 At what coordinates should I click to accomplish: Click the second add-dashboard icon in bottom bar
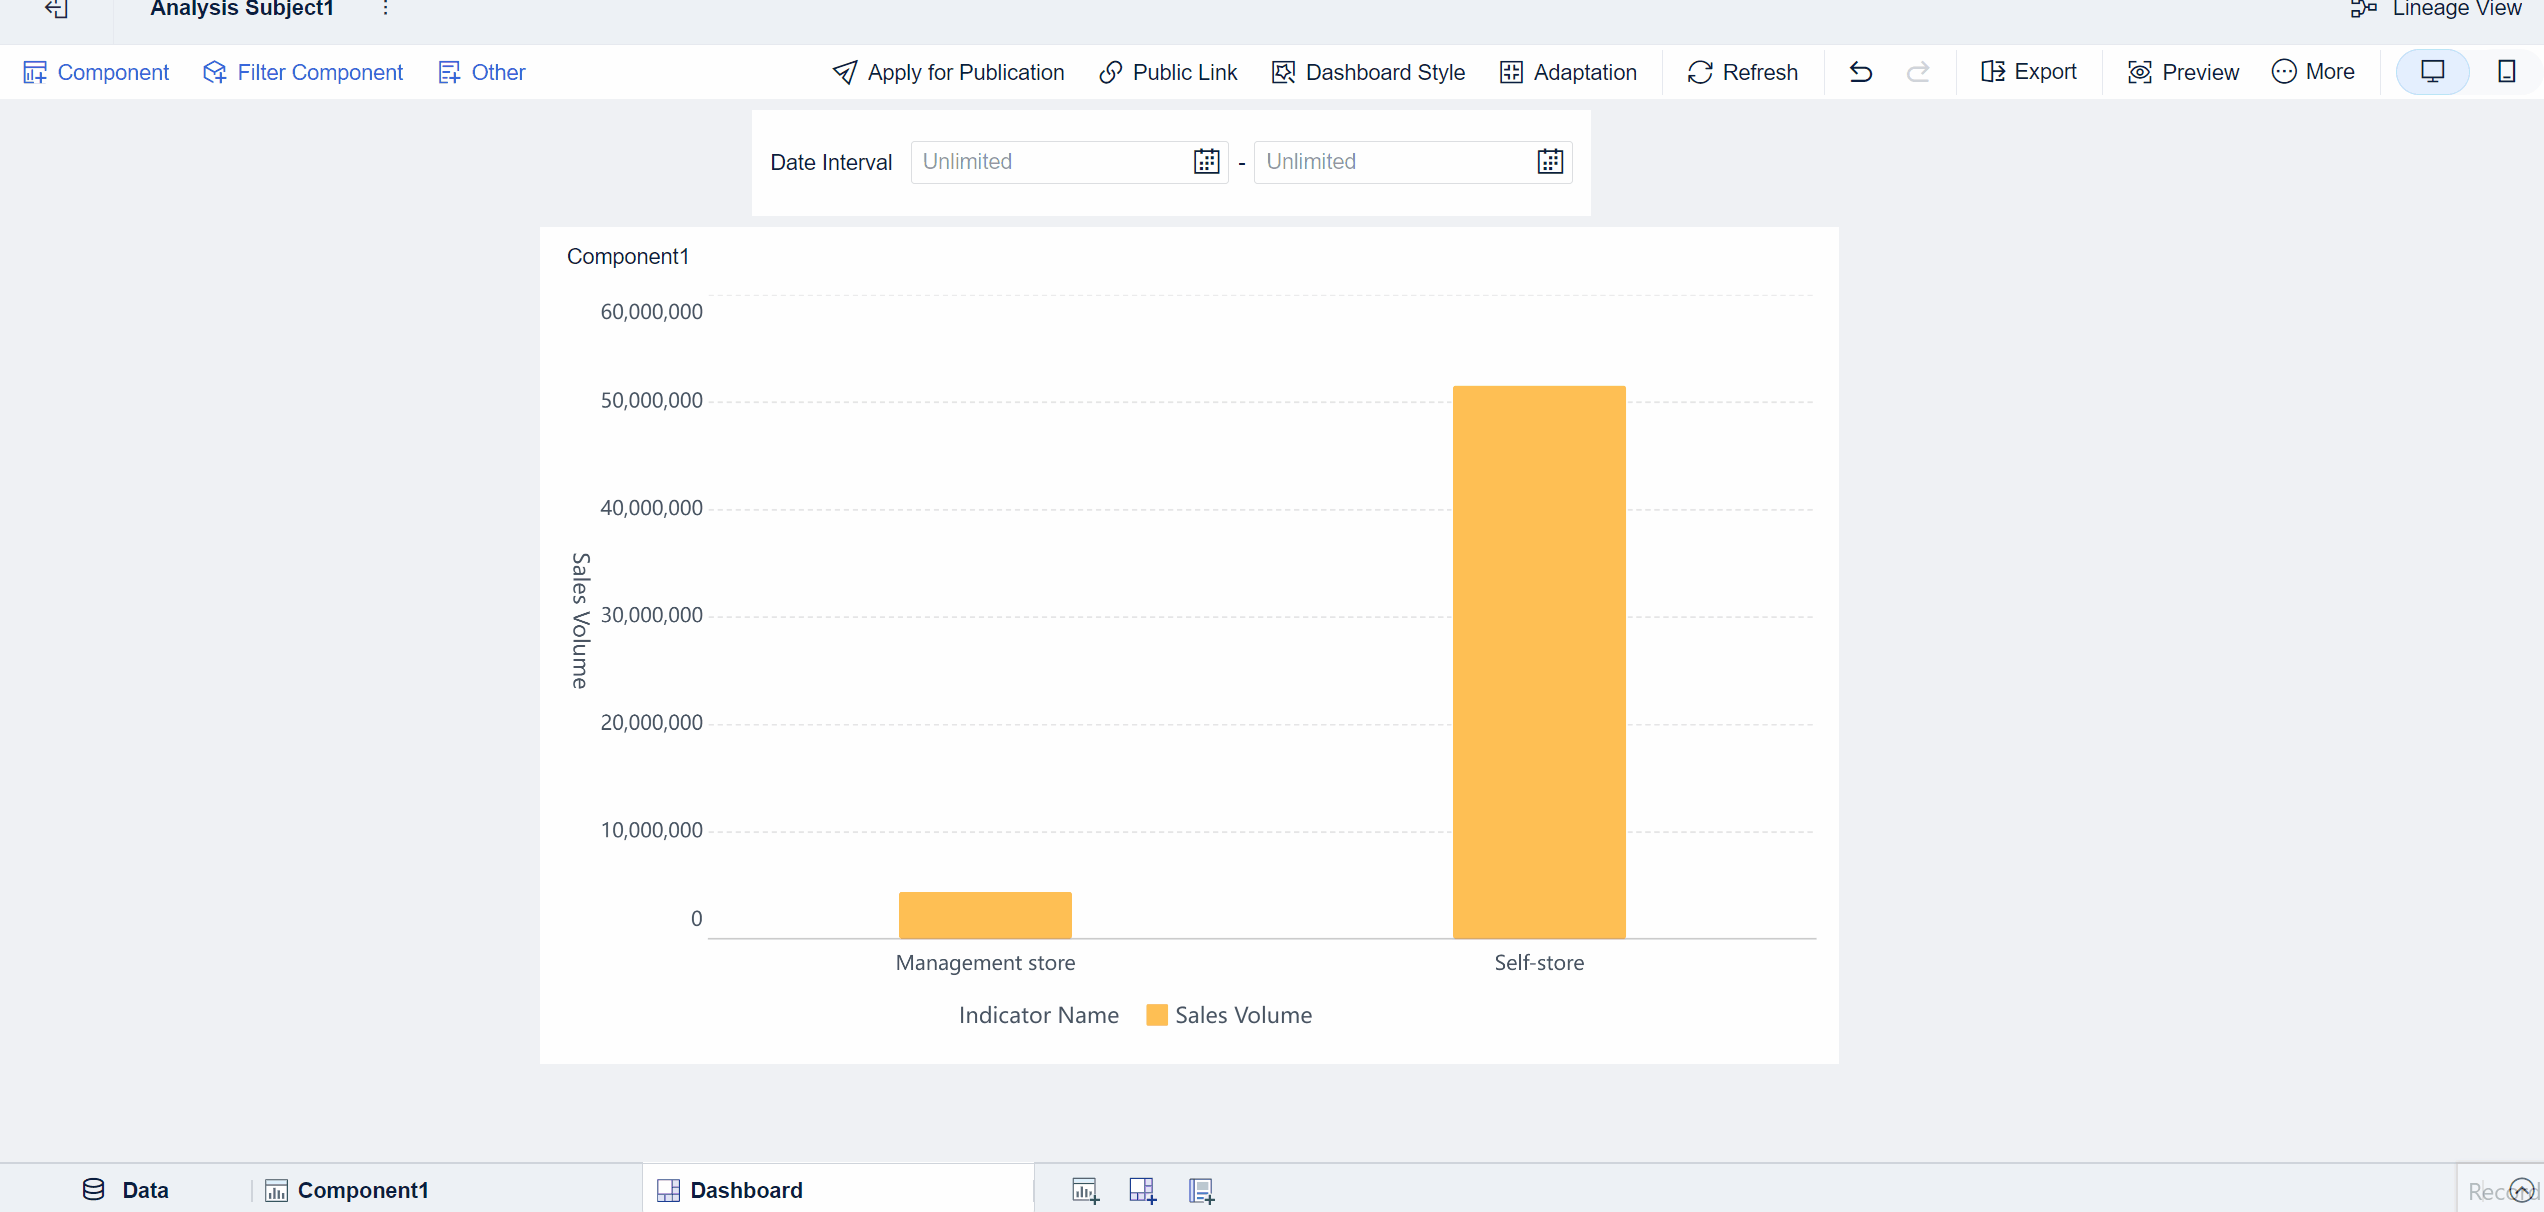coord(1142,1190)
